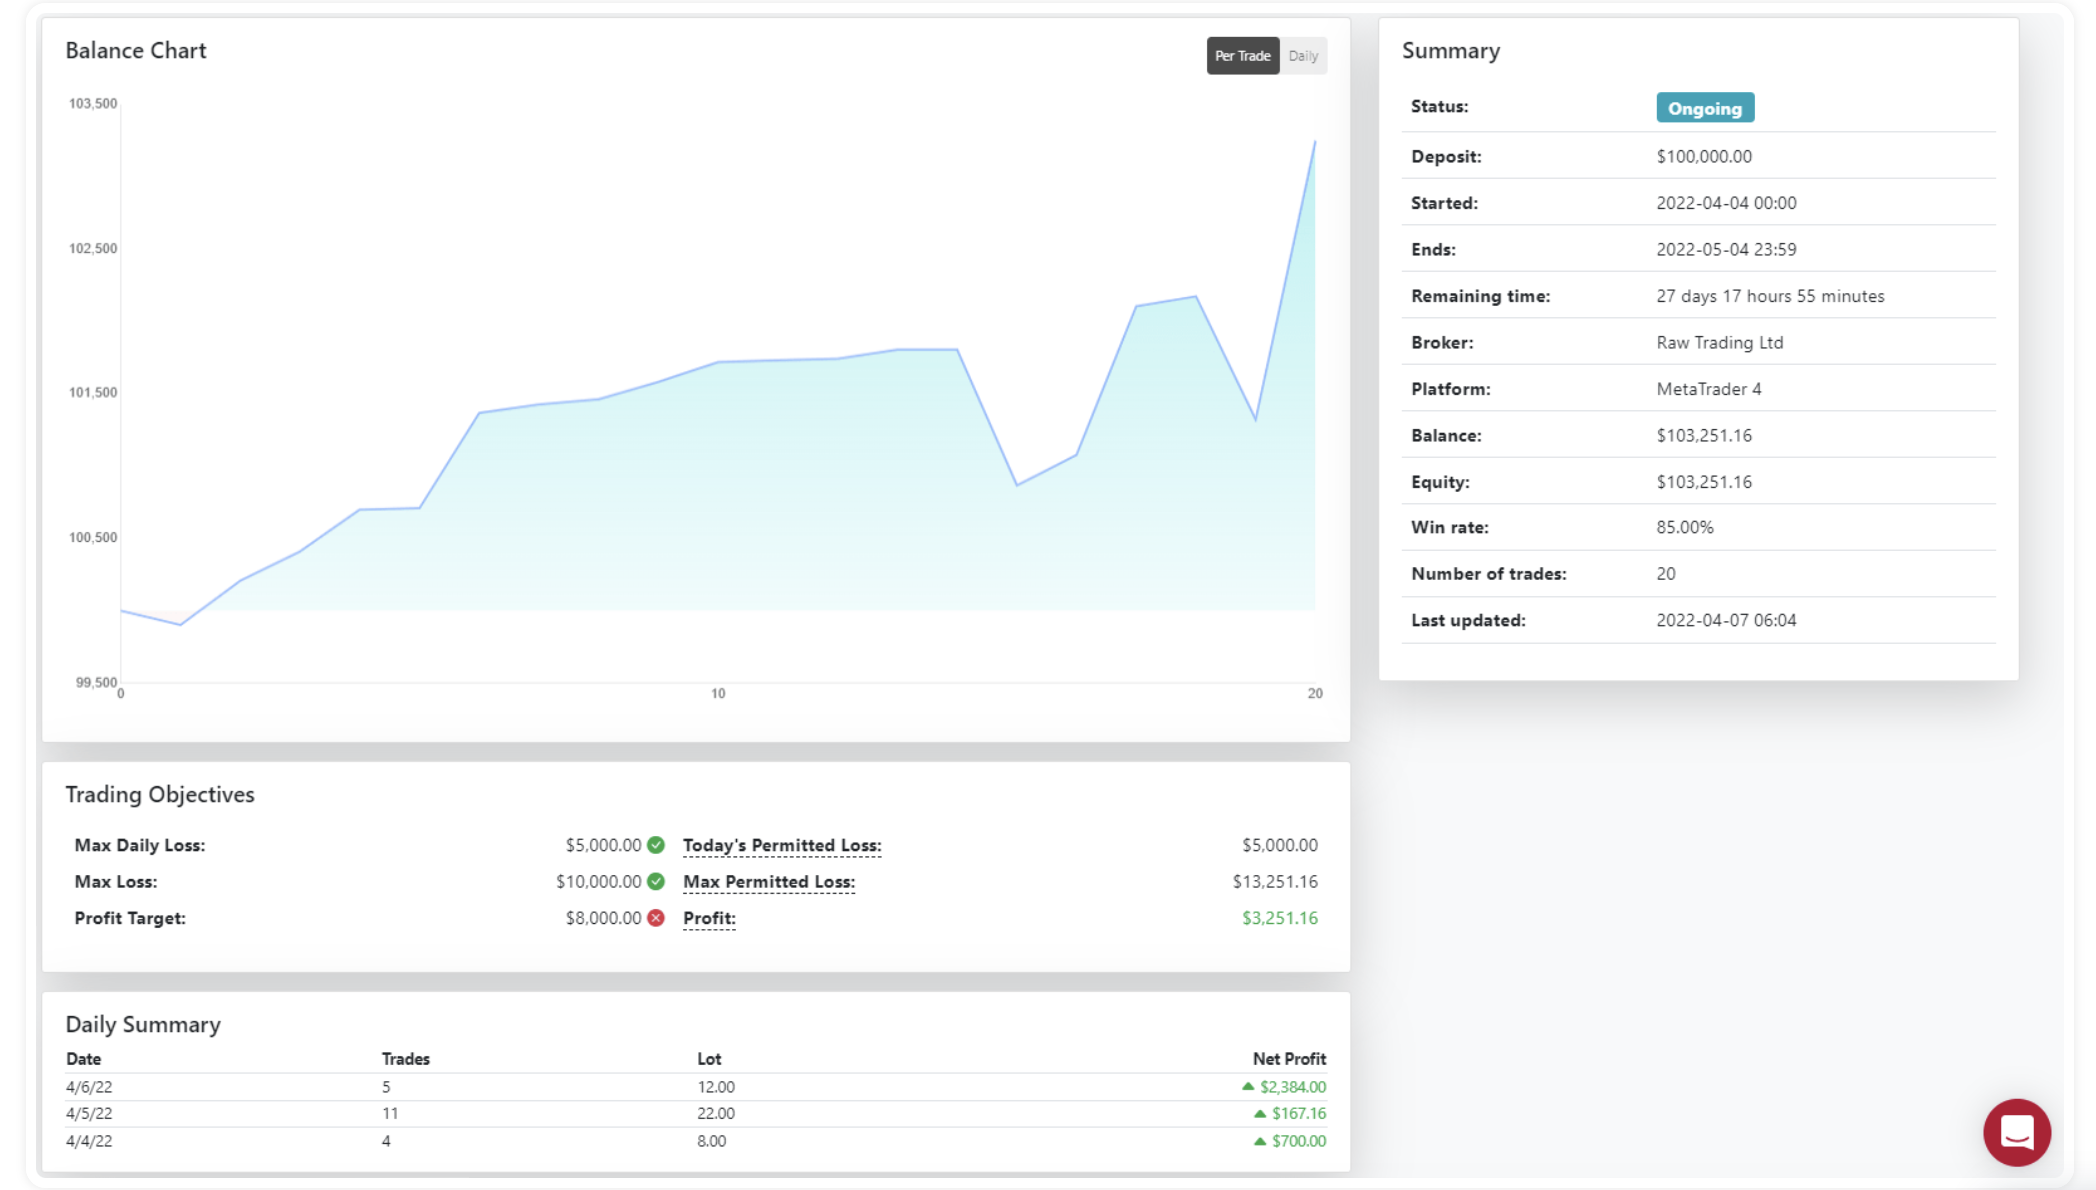
Task: Select the 4/5/22 daily summary row
Action: pos(696,1114)
